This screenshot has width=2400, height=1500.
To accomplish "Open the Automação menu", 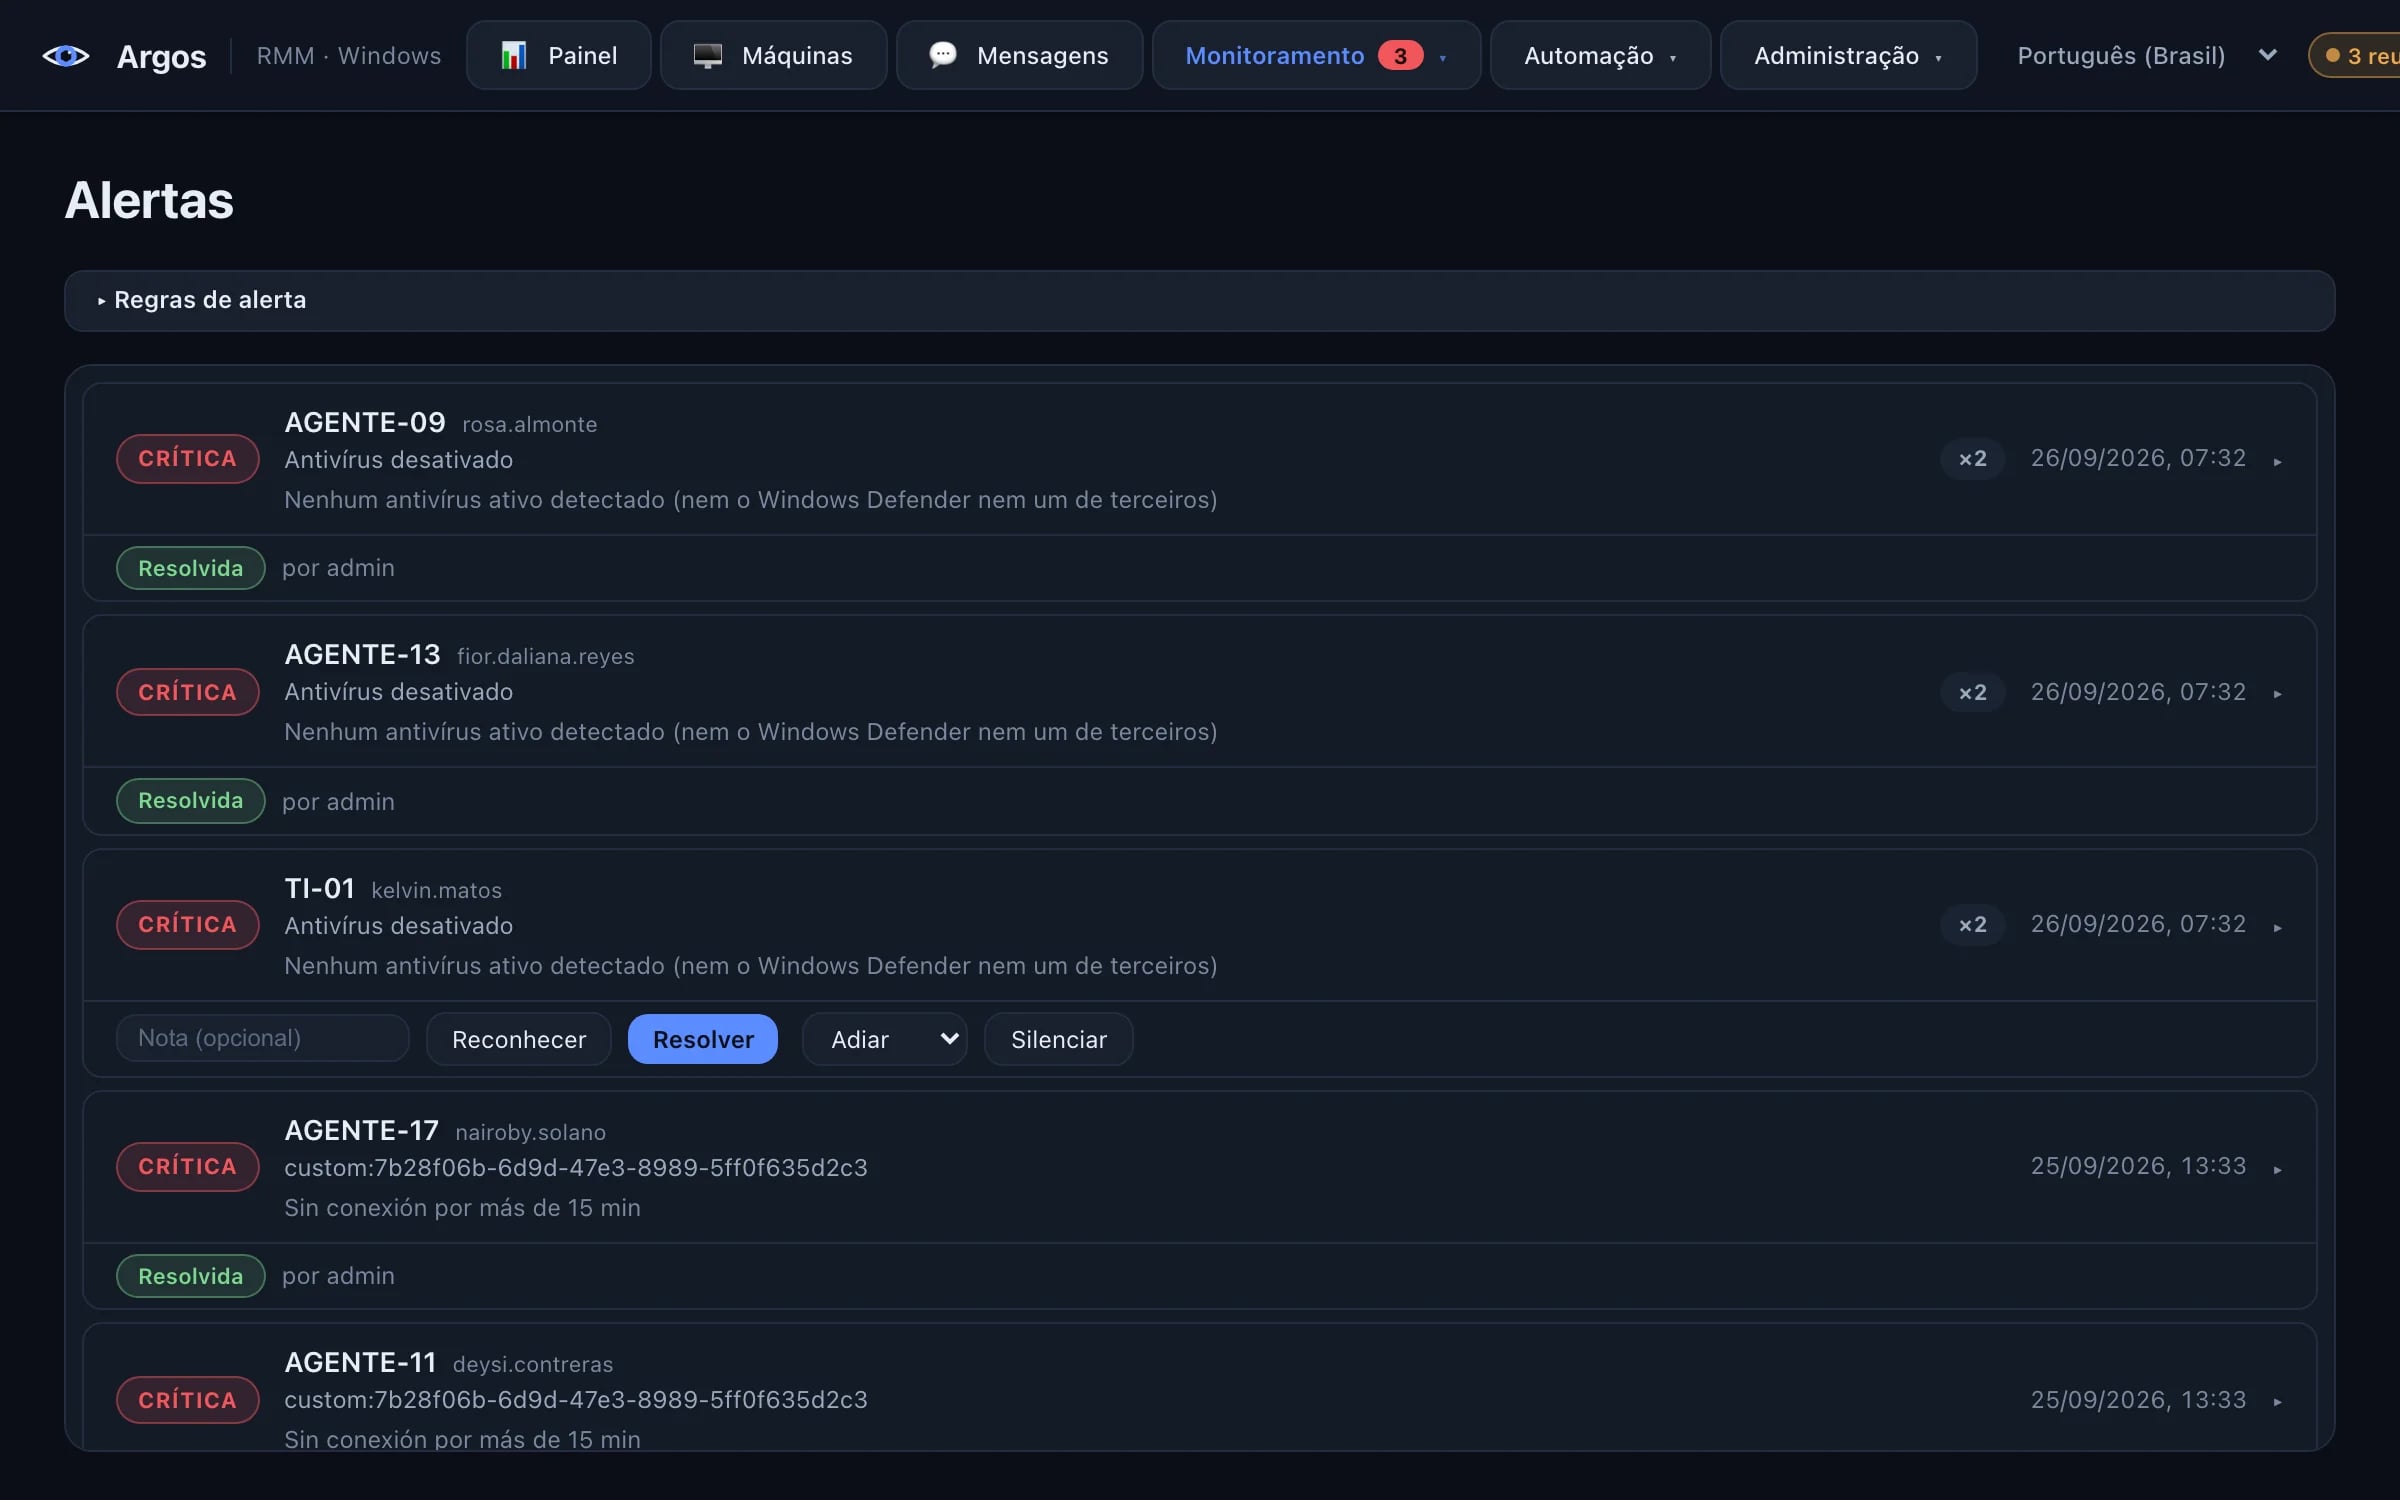I will click(1600, 56).
